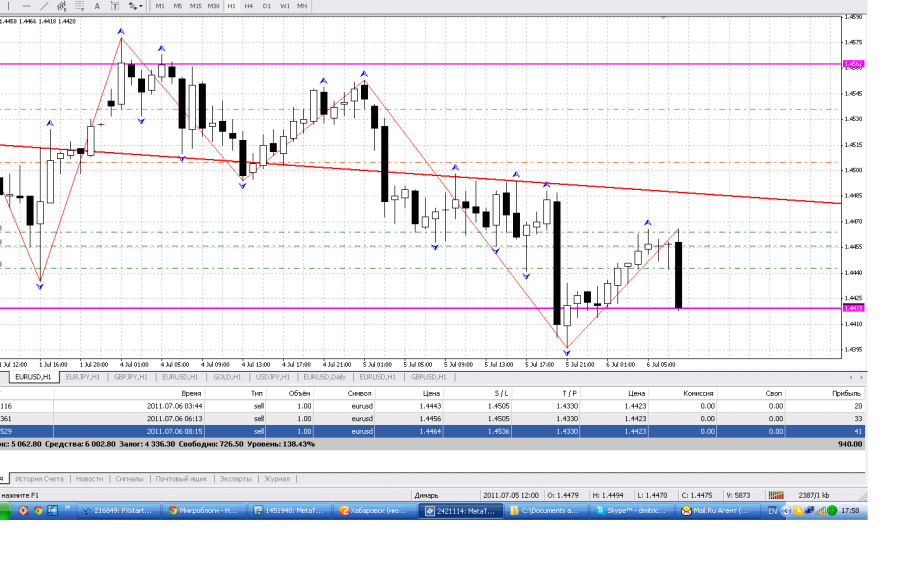This screenshot has height=570, width=912.
Task: Toggle the H4 timeframe button
Action: tap(249, 6)
